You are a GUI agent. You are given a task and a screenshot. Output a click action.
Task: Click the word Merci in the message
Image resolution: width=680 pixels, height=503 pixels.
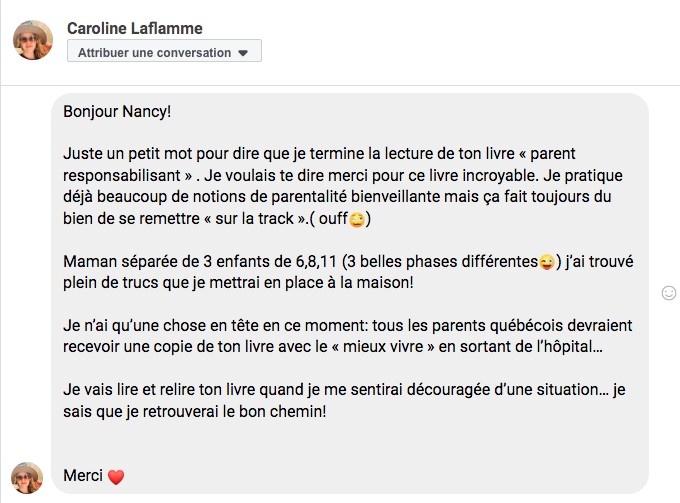(83, 476)
